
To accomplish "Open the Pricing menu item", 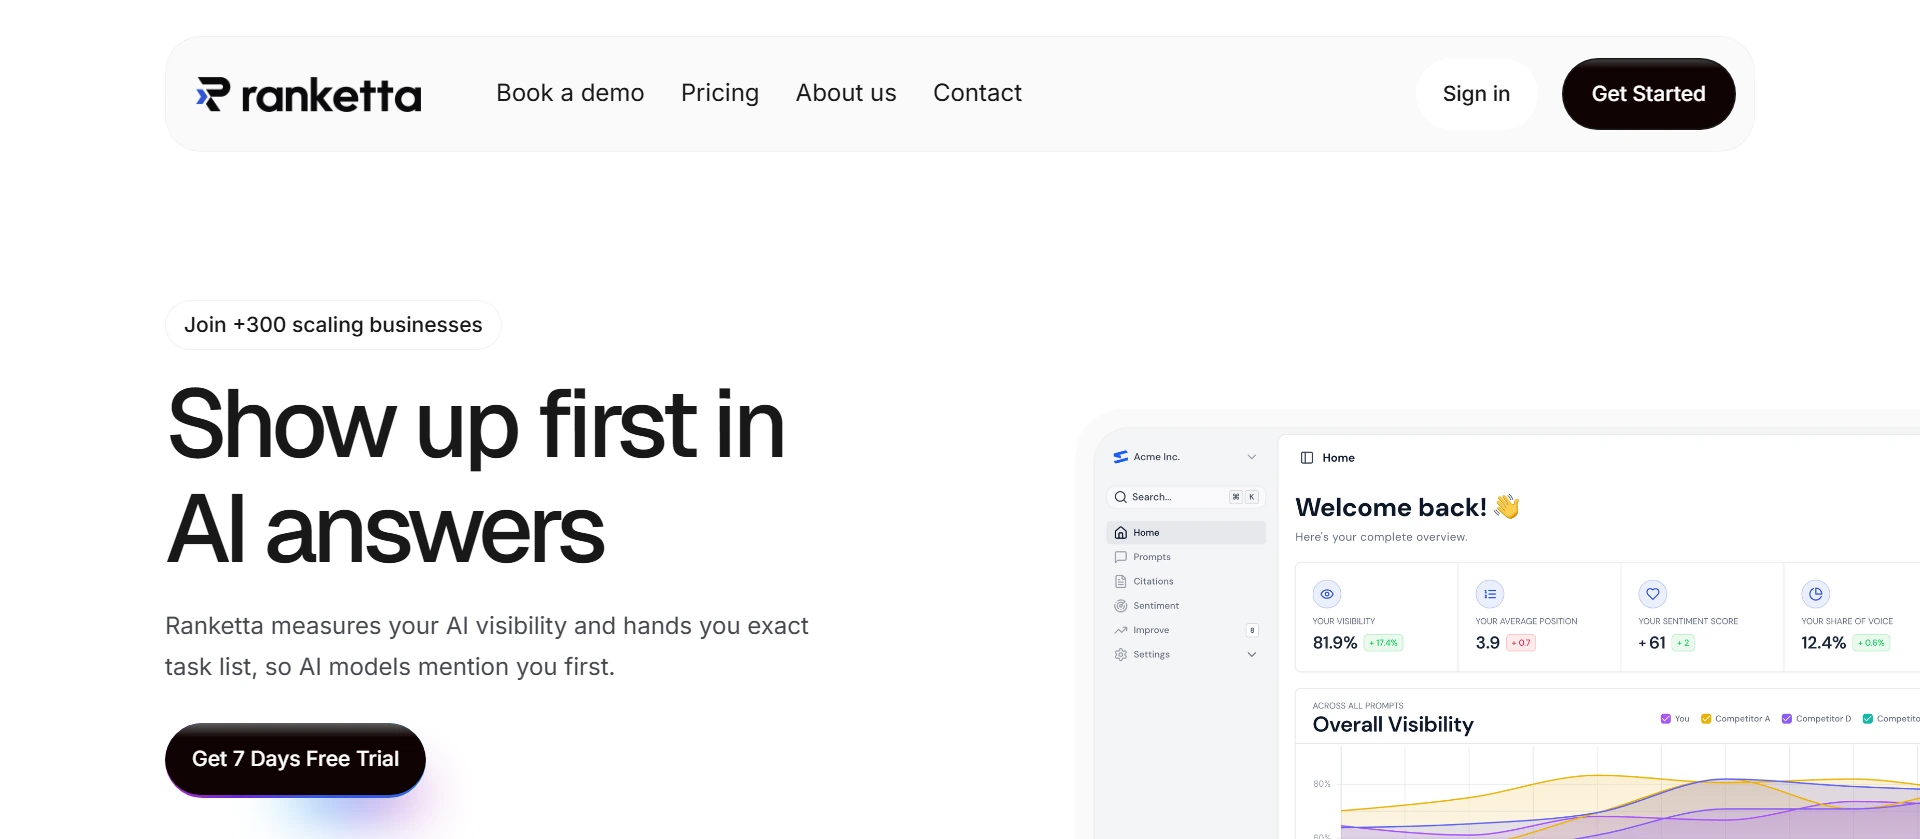I will click(x=719, y=93).
